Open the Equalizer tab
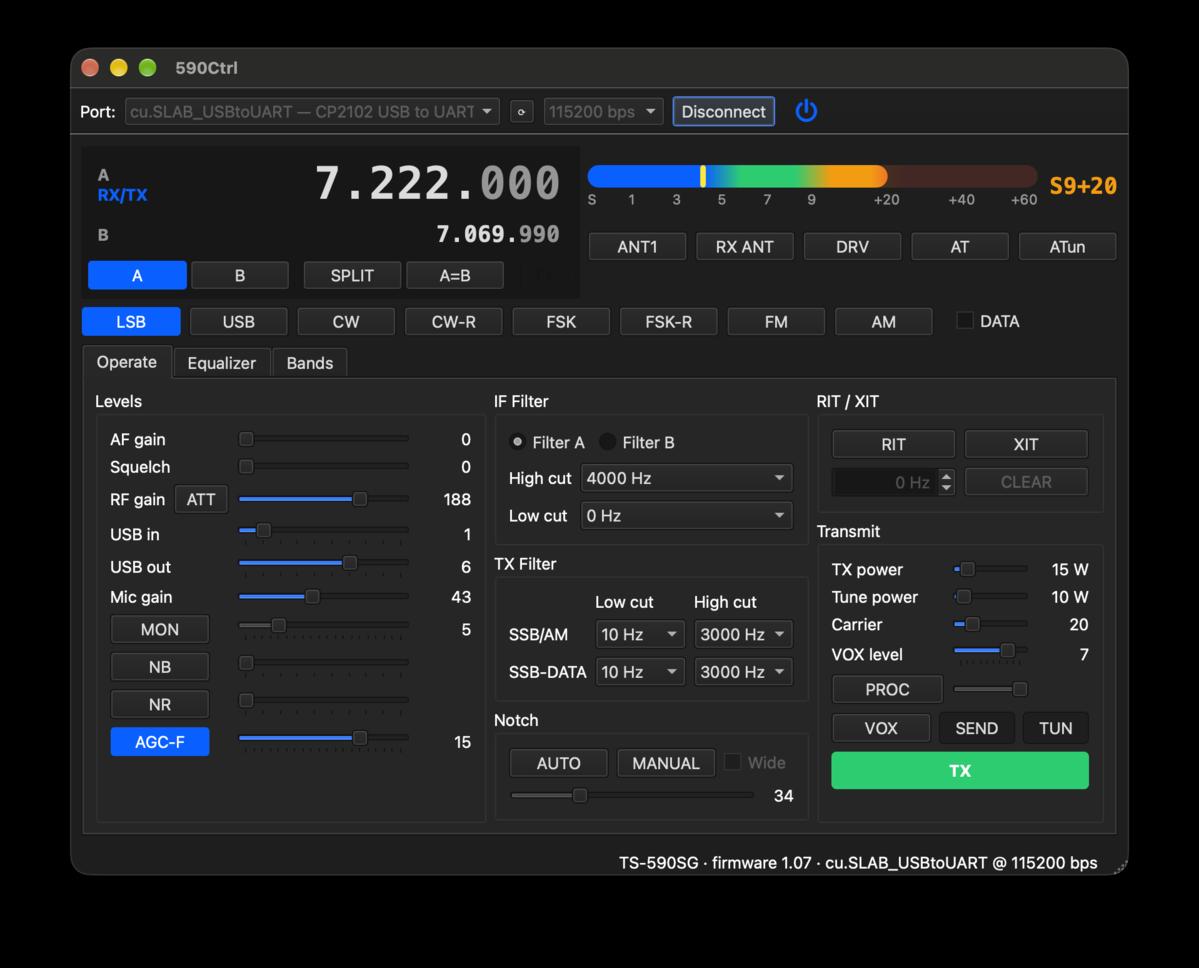This screenshot has width=1199, height=968. pyautogui.click(x=222, y=363)
